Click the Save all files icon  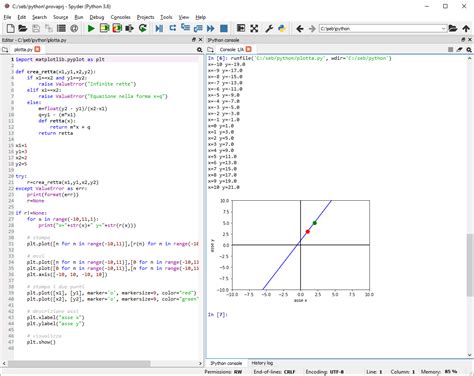click(49, 28)
